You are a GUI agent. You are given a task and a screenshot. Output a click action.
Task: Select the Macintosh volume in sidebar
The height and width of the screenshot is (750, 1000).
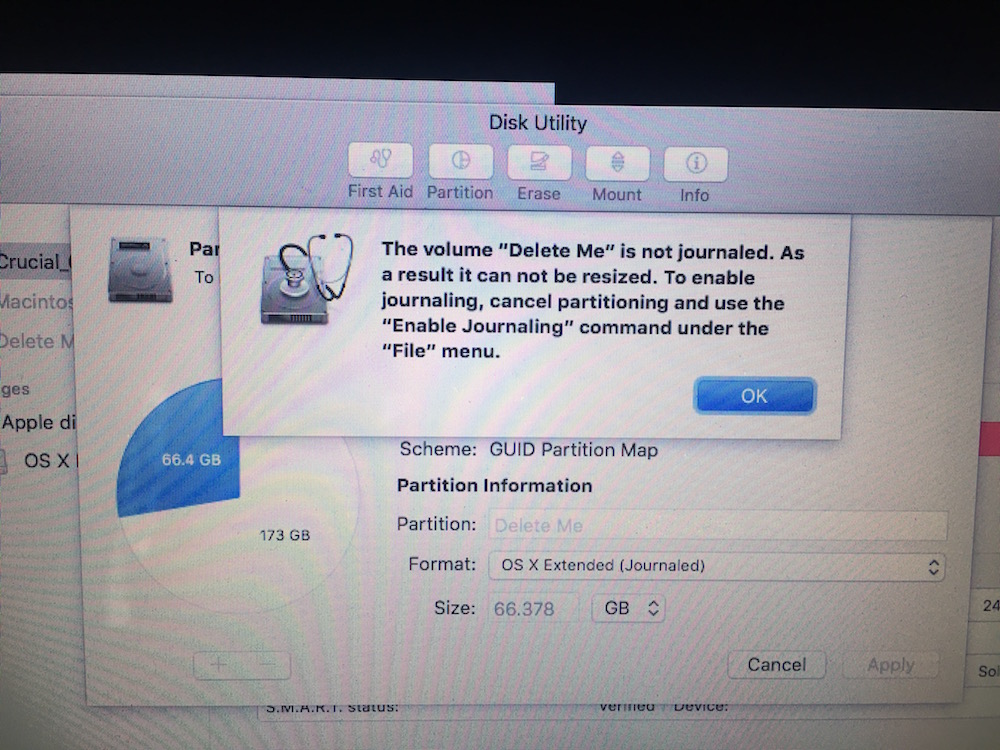point(36,300)
